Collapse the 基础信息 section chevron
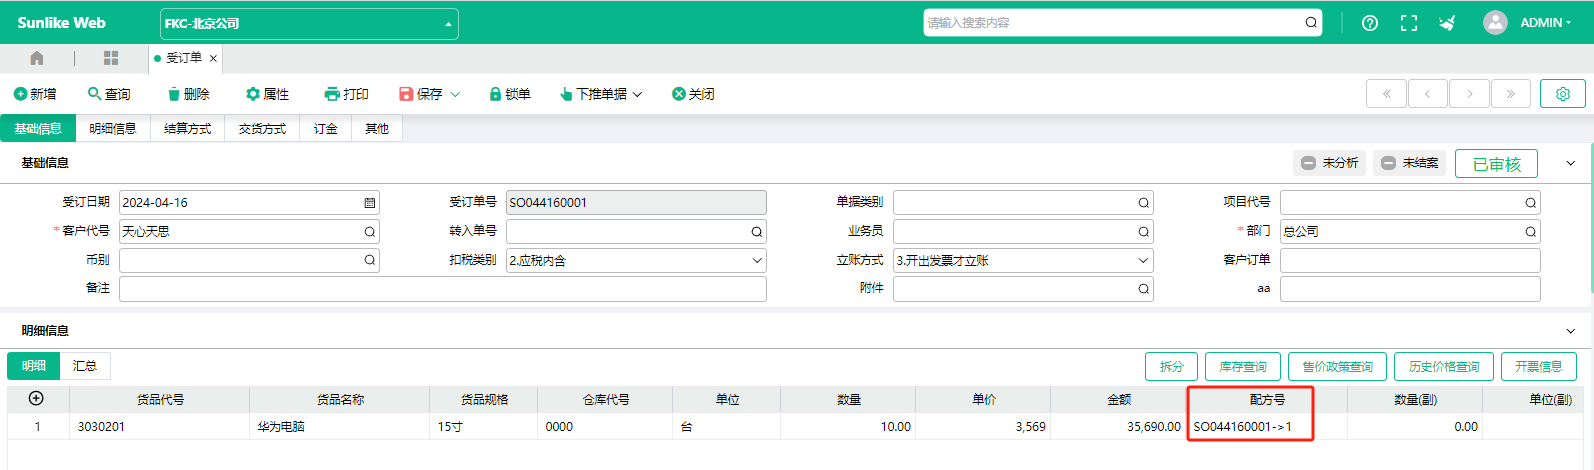Screen dimensions: 1594x470 (1571, 163)
